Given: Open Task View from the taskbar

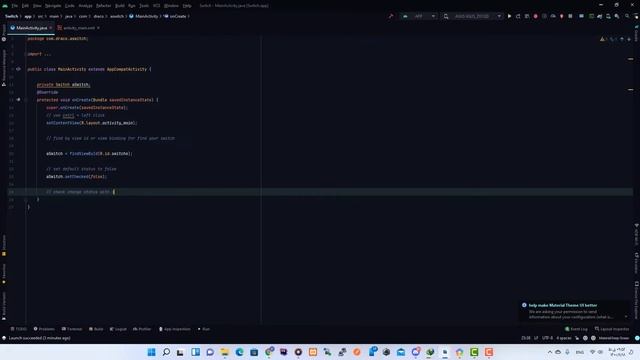Looking at the screenshot, I should pyautogui.click(x=180, y=352).
